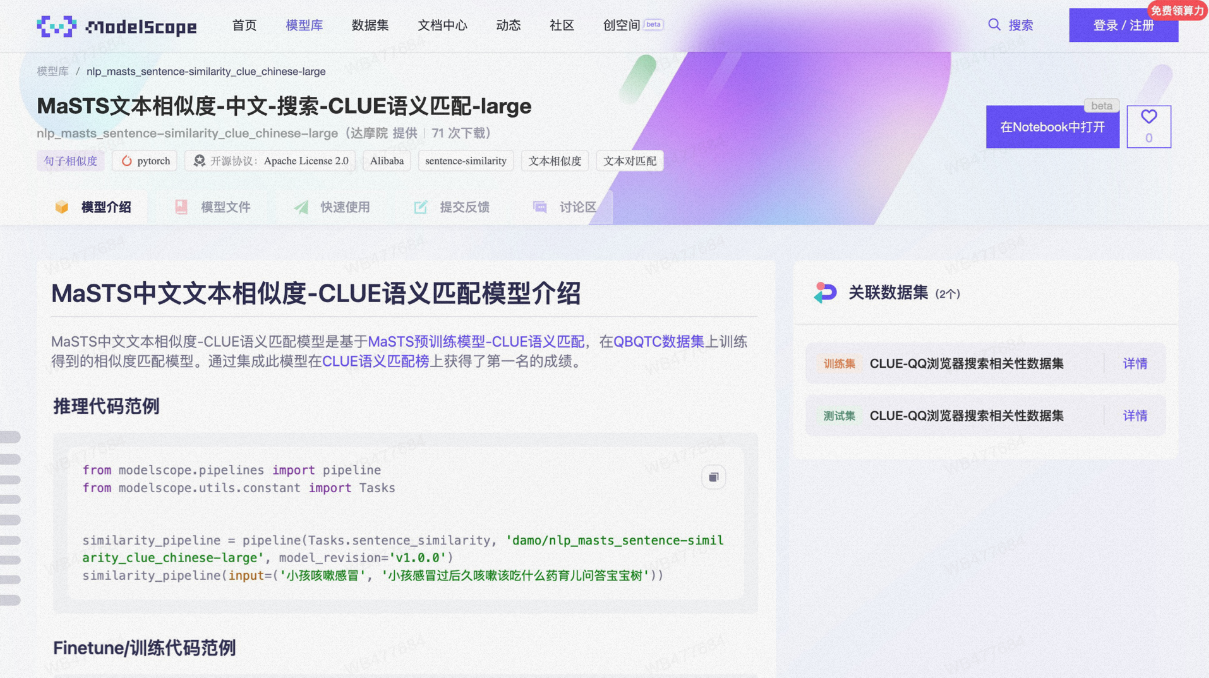Viewport: 1209px width, 678px height.
Task: Switch to the 提交反馈 tab
Action: tap(452, 207)
